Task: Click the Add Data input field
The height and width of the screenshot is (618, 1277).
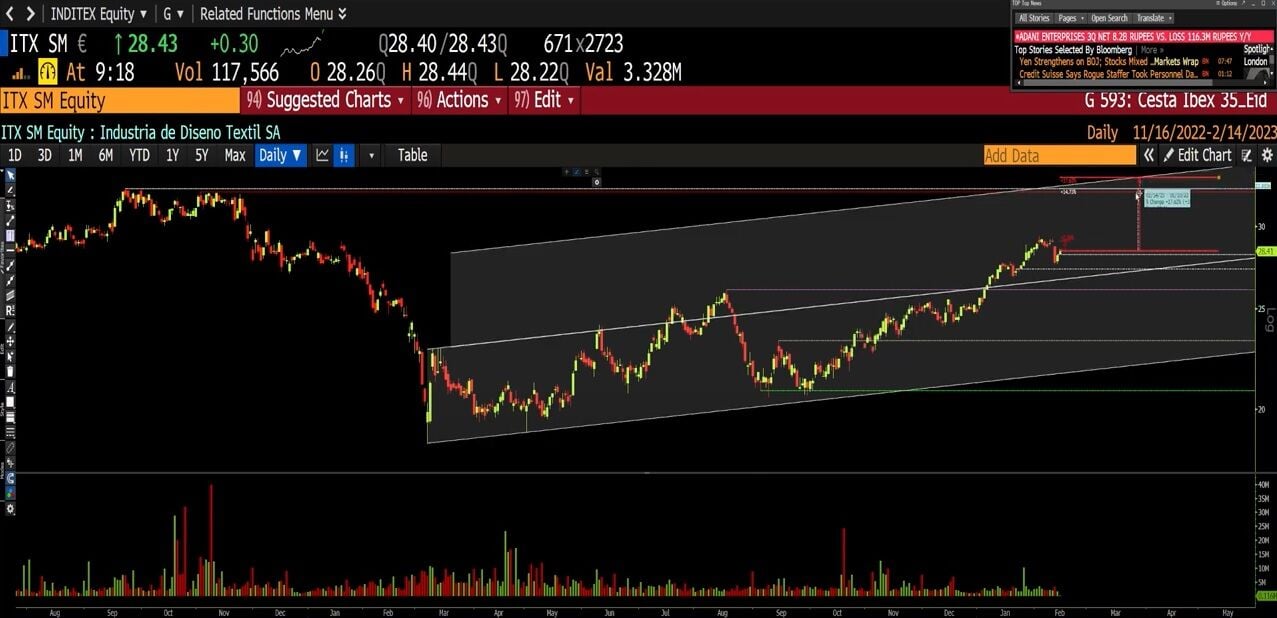Action: (x=1060, y=155)
